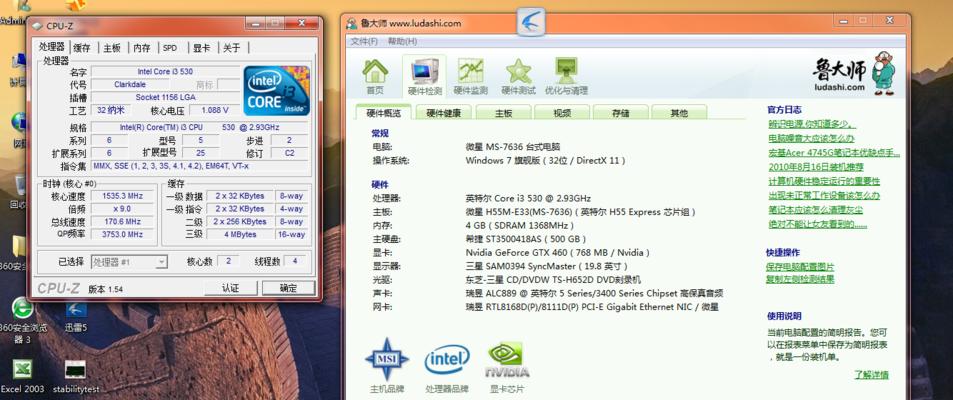
Task: Click the '微星 MS-7636 台式电脑' computer text
Action: (x=512, y=147)
